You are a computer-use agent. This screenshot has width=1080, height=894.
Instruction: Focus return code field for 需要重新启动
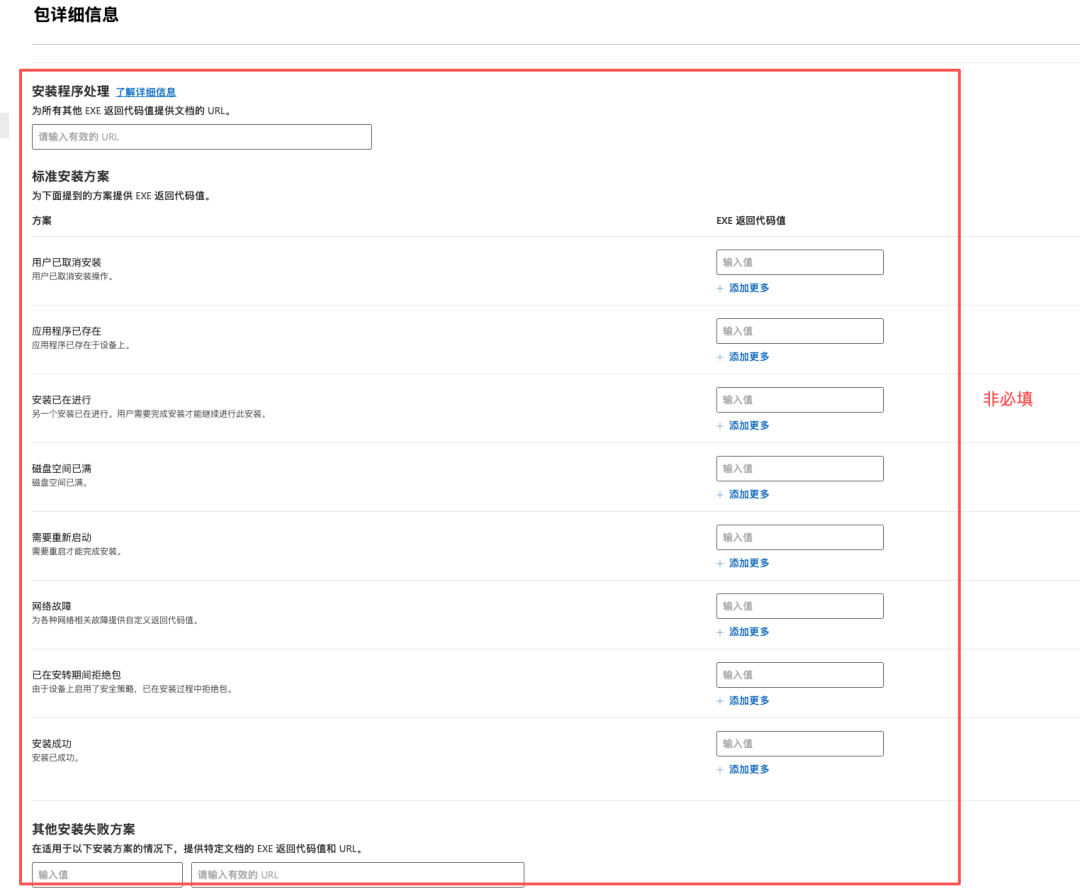800,537
